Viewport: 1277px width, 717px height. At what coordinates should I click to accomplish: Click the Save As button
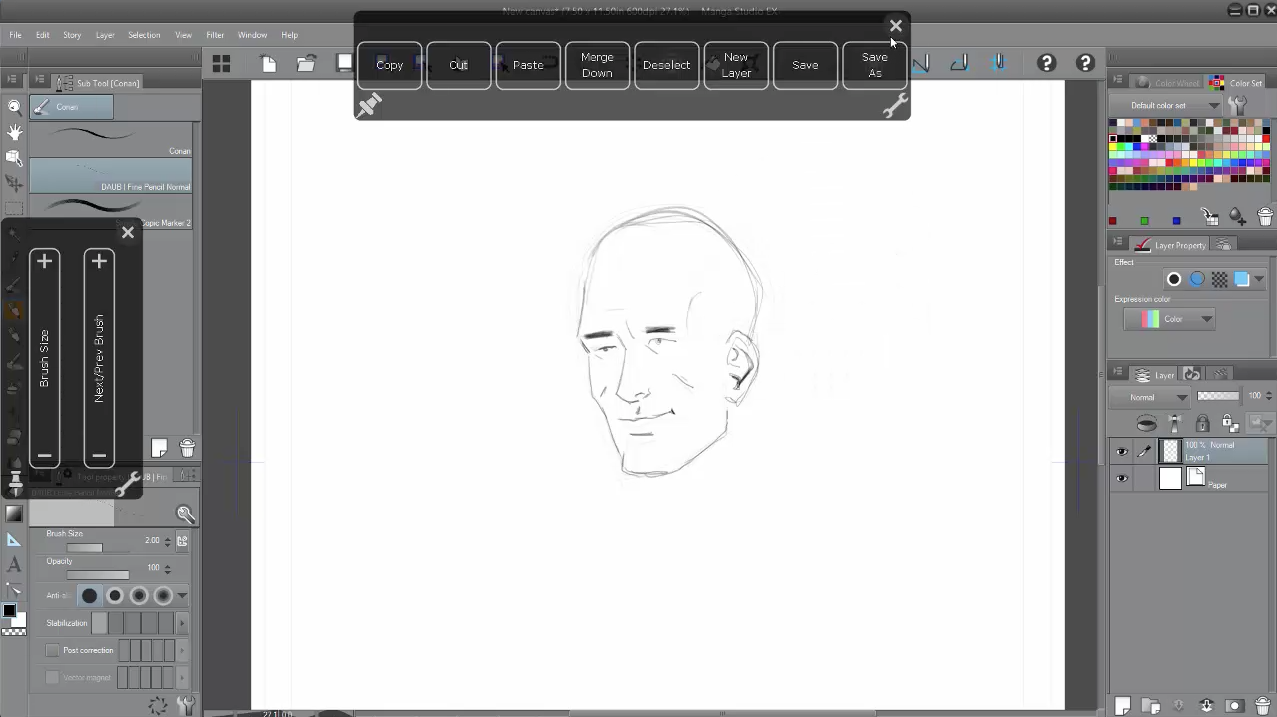875,65
